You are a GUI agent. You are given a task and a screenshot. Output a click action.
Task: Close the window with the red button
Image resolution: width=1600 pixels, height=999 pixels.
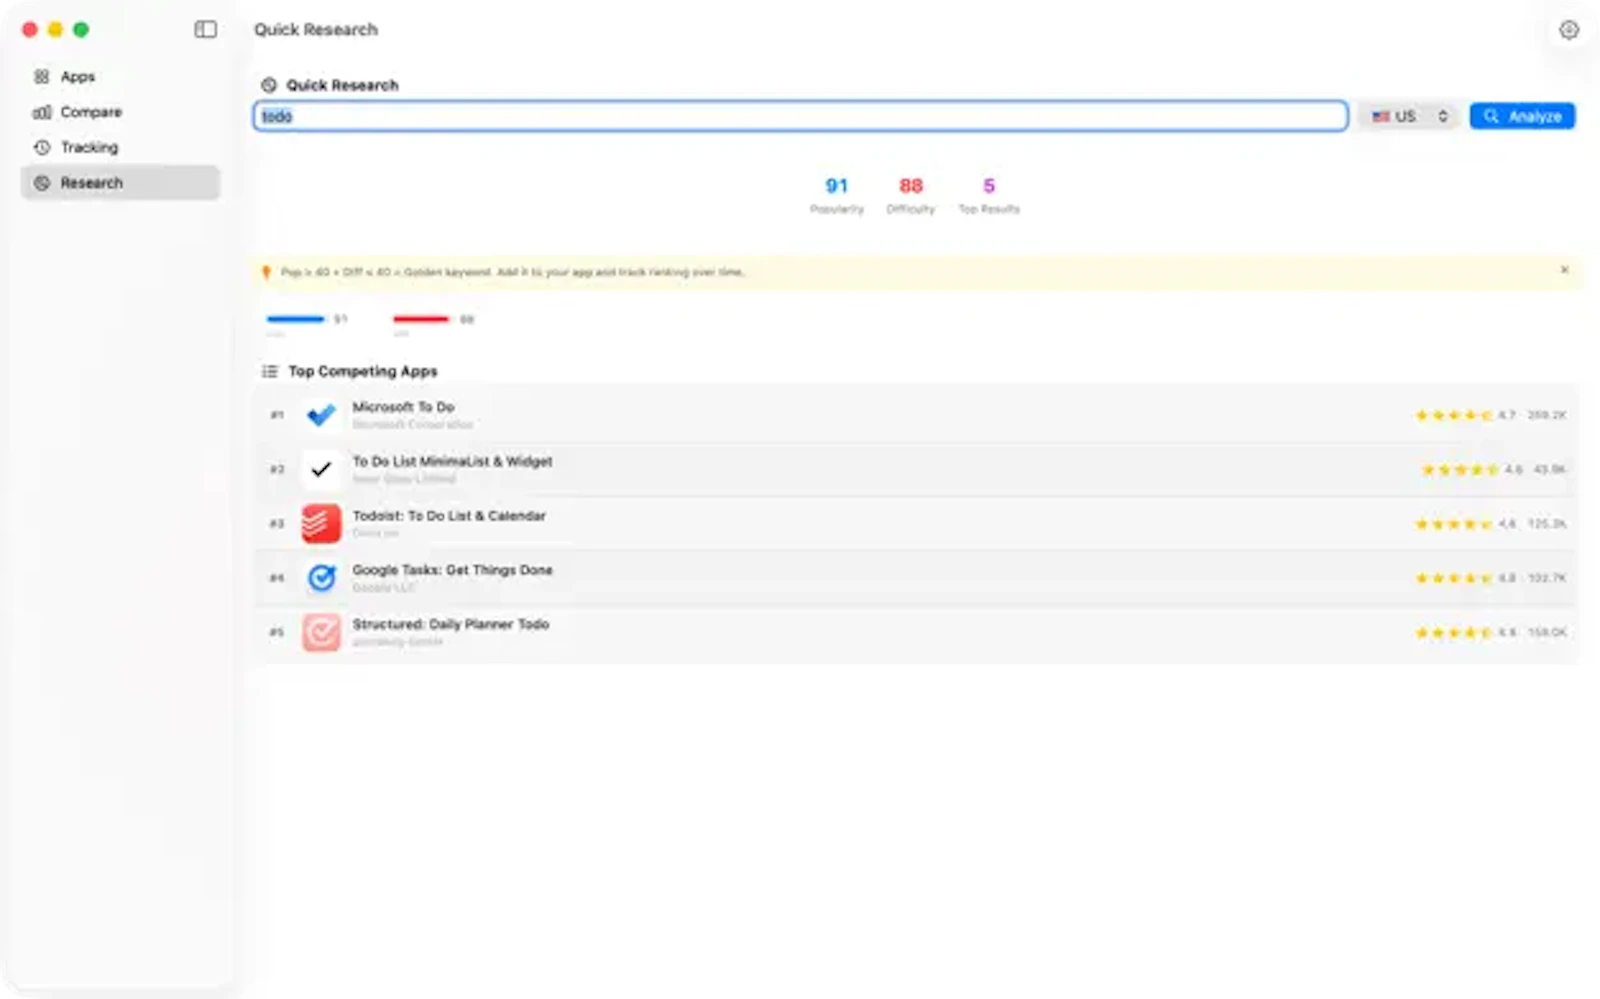click(30, 29)
